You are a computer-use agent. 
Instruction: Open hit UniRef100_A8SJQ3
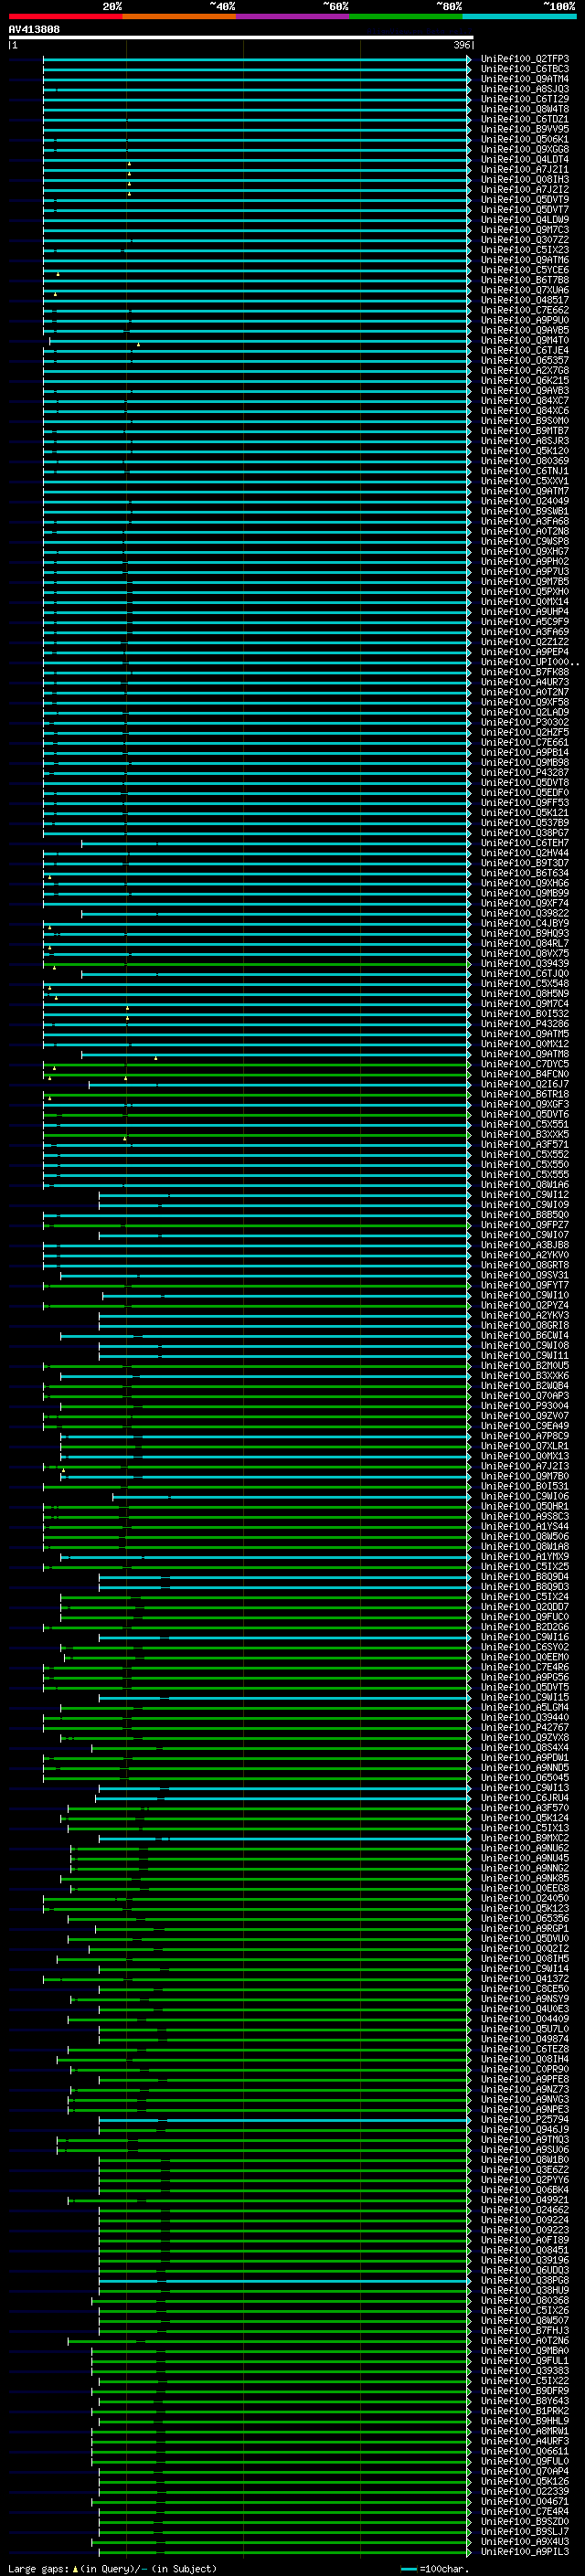(525, 89)
